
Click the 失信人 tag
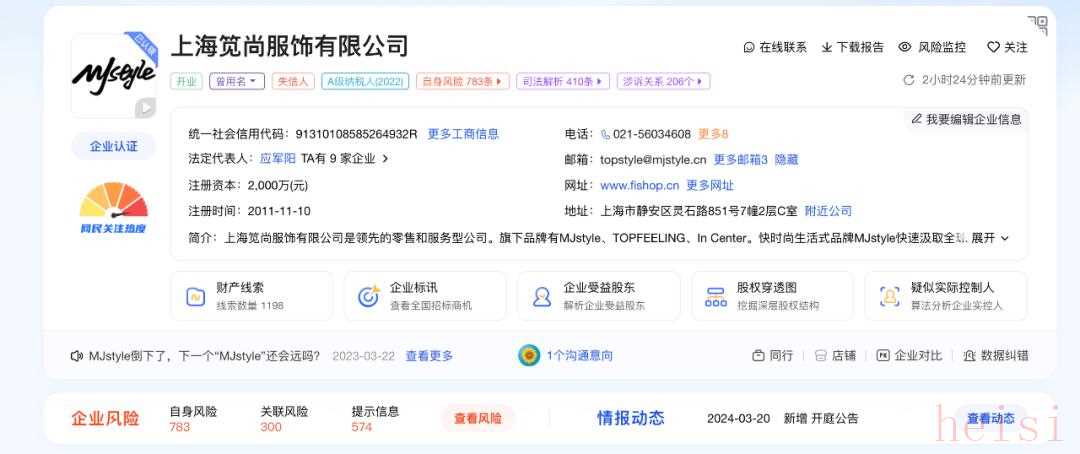pyautogui.click(x=293, y=81)
